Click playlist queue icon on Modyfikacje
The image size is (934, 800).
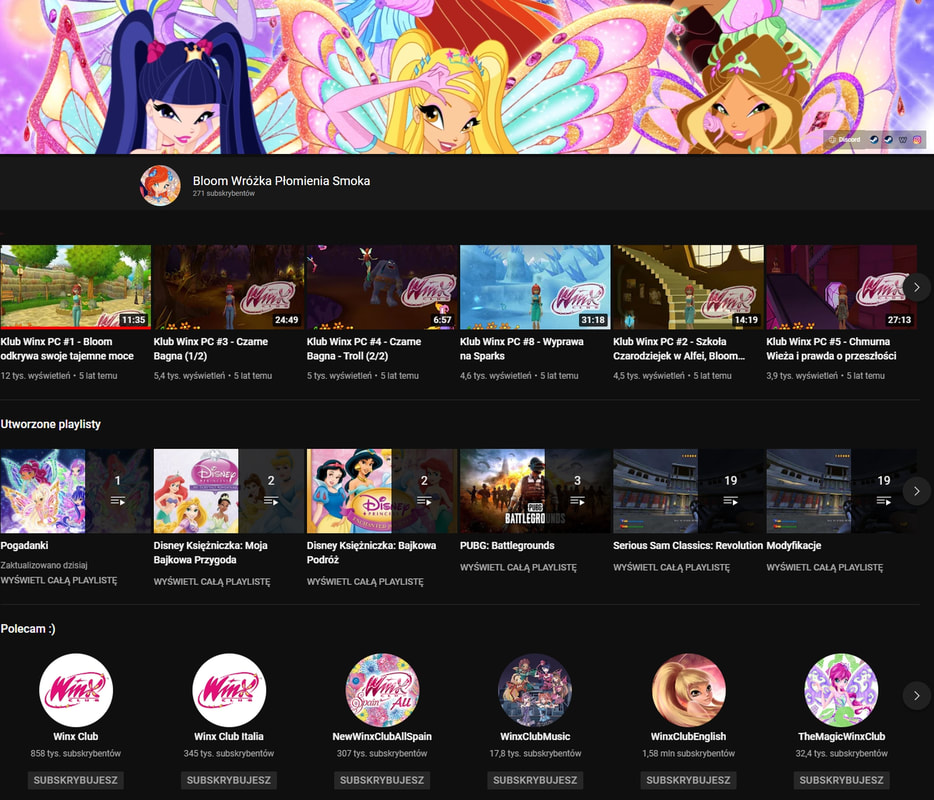(883, 502)
